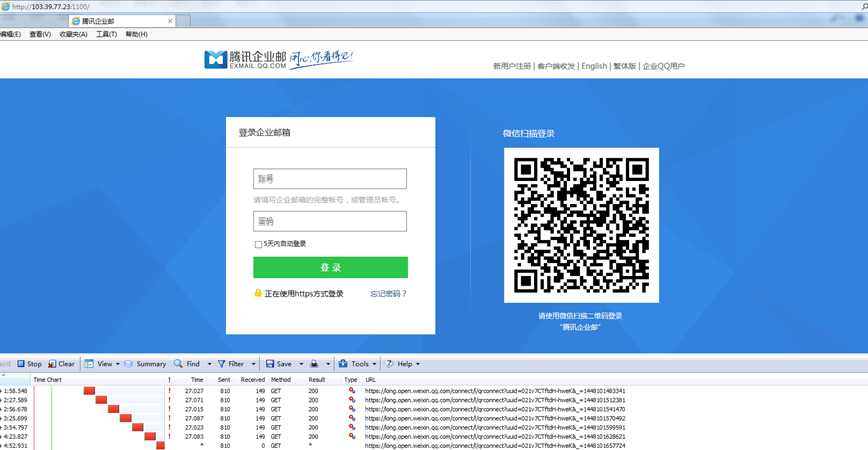Open the 收藏夹(A) browser menu
This screenshot has height=450, width=868.
(74, 34)
